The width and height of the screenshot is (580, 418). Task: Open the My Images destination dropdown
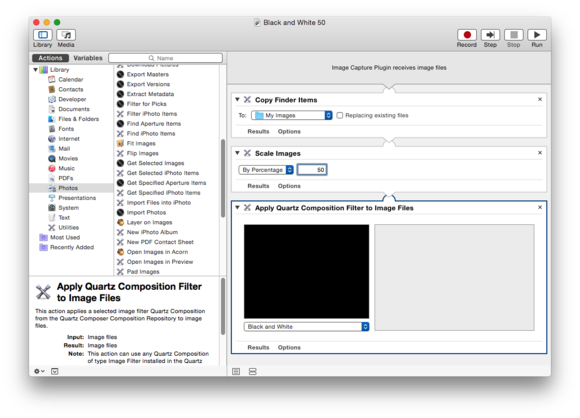click(292, 115)
